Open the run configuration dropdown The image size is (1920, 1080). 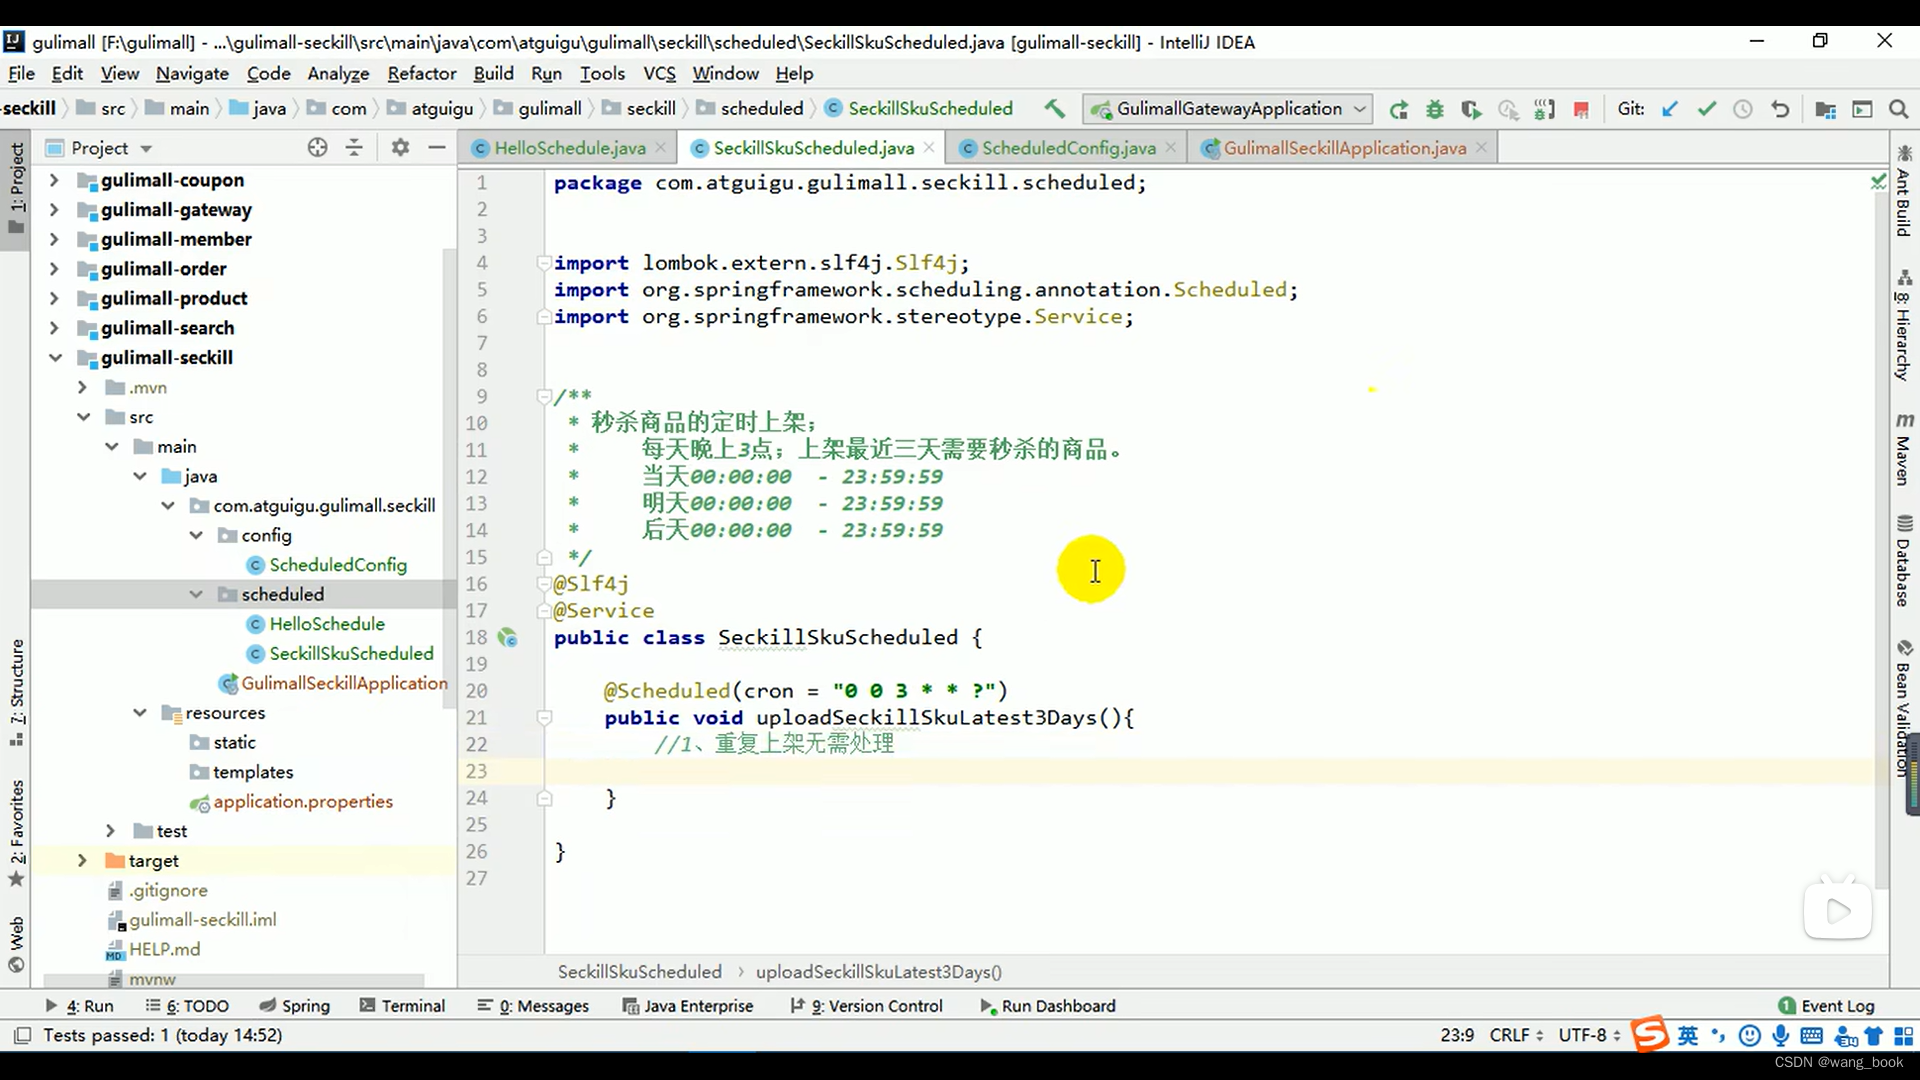pos(1228,109)
